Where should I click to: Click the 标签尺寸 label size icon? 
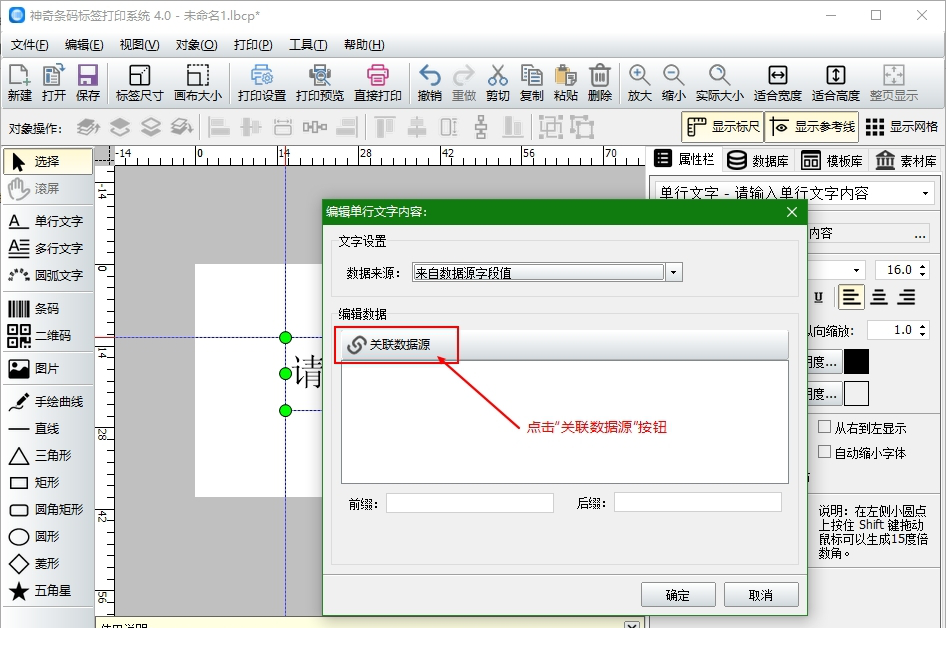click(x=138, y=80)
